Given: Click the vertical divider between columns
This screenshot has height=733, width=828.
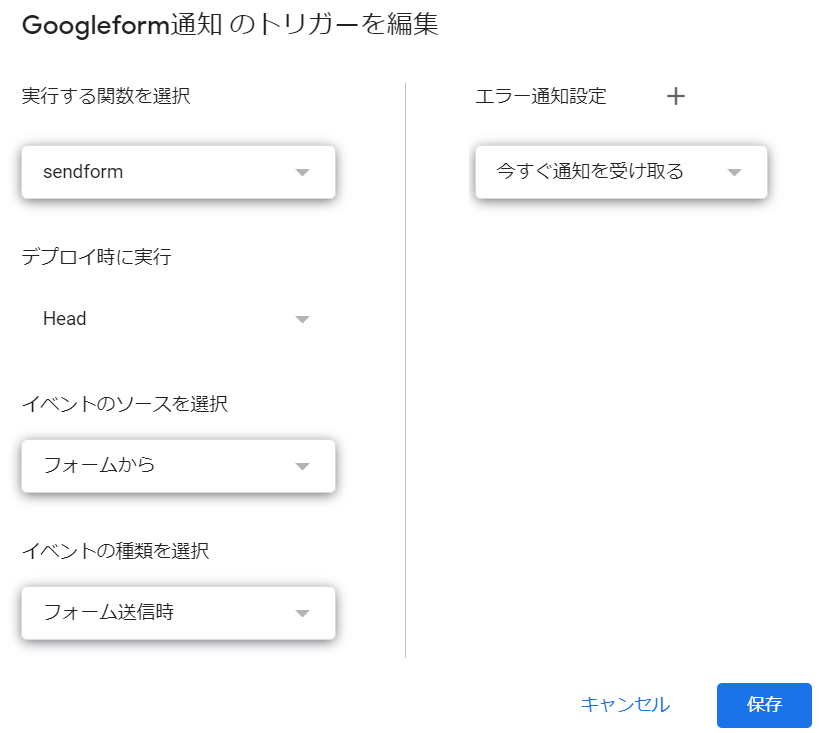Looking at the screenshot, I should [405, 370].
